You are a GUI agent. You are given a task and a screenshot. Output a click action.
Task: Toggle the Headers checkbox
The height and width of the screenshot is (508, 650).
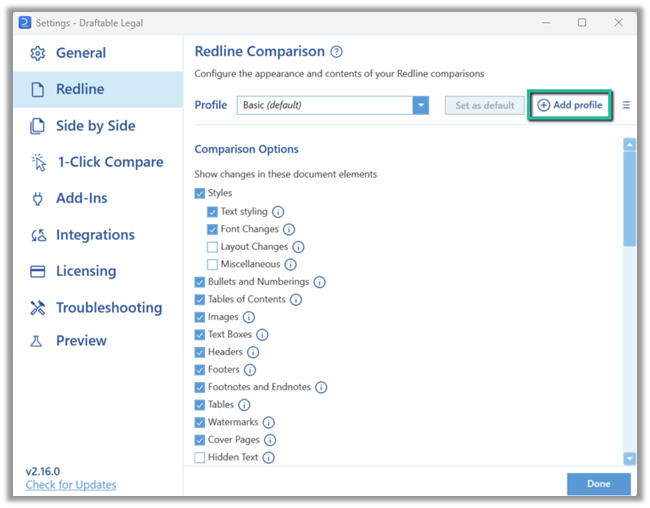click(x=200, y=352)
